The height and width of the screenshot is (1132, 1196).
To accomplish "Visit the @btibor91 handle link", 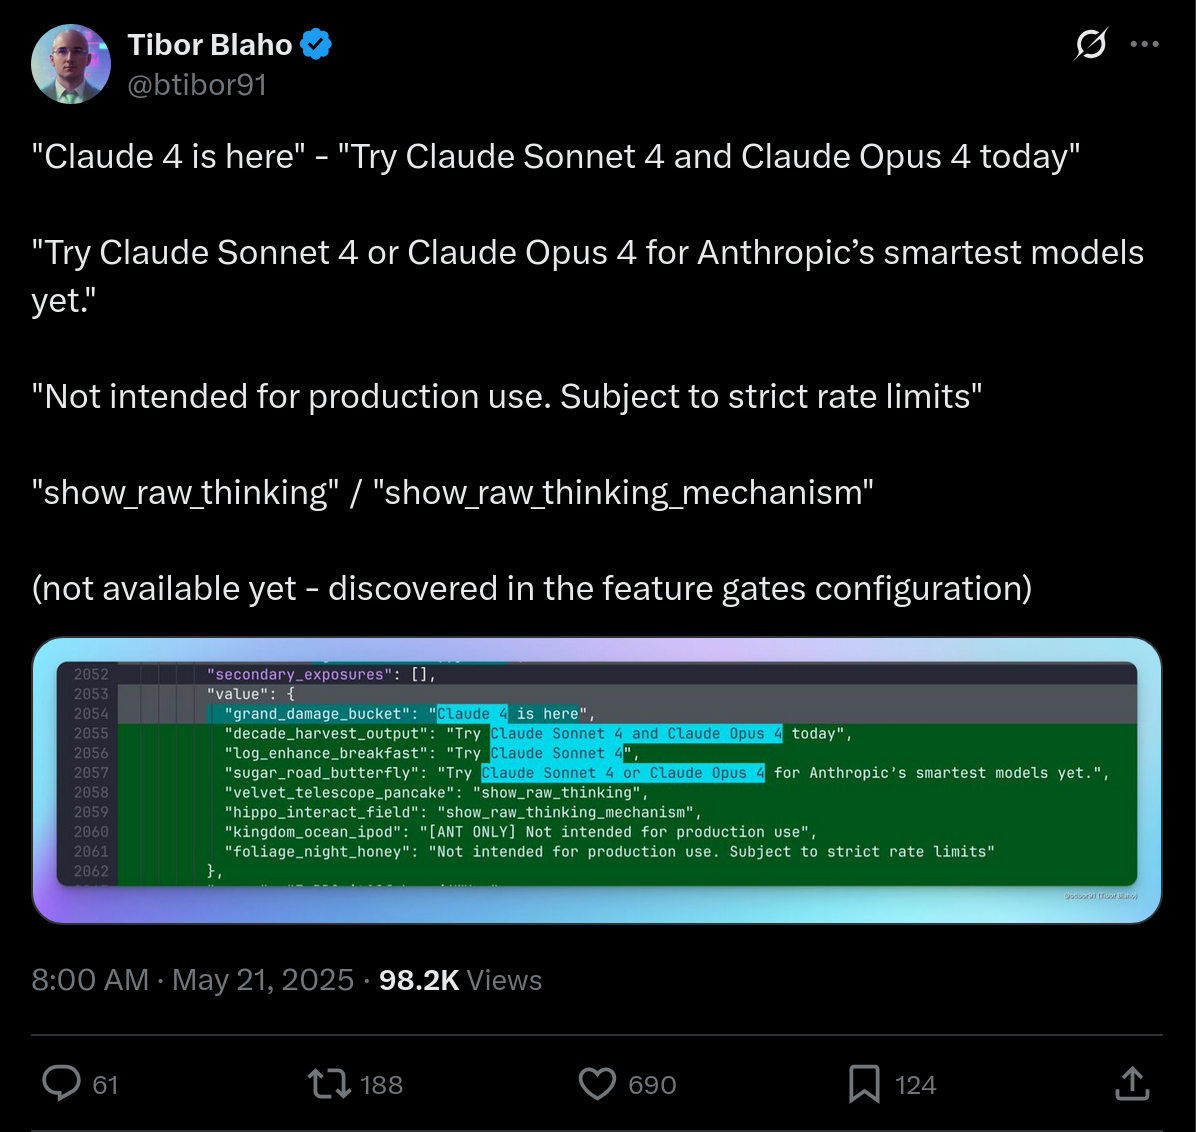I will tap(197, 85).
